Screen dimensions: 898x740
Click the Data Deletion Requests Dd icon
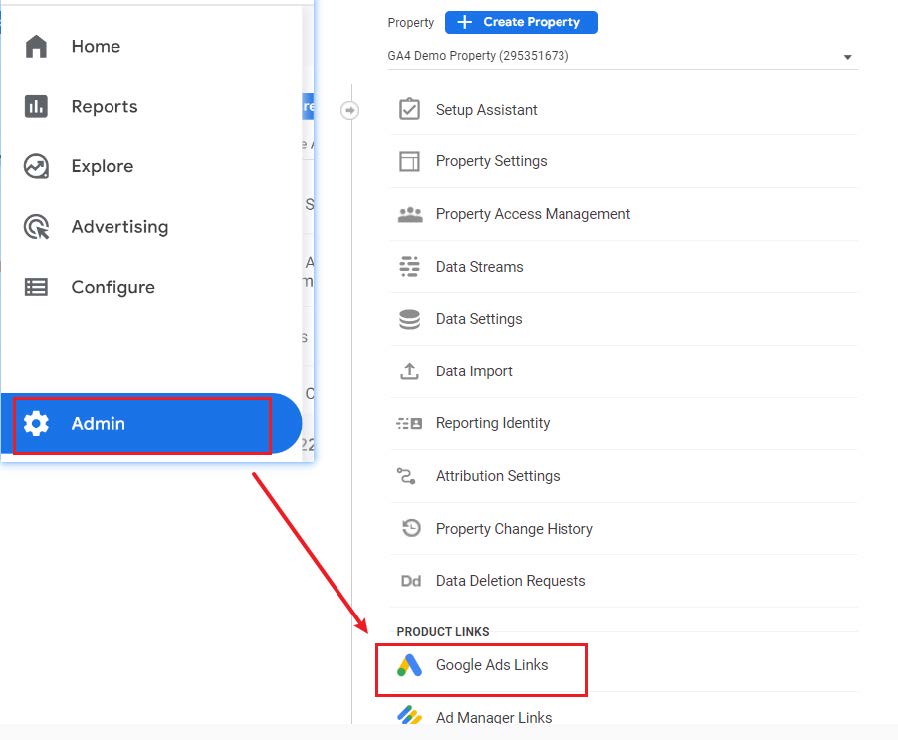[x=411, y=581]
